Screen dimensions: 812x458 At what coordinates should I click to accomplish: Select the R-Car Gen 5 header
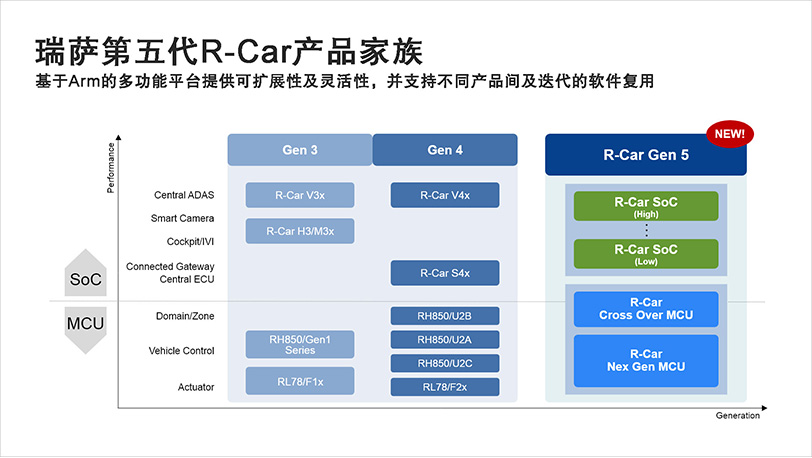tap(646, 155)
